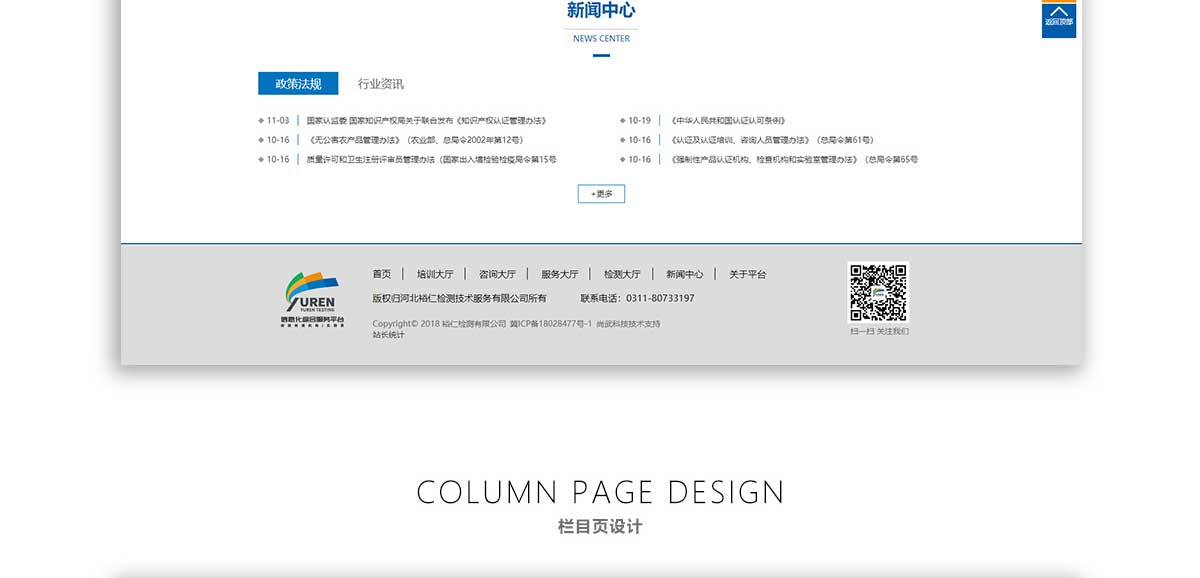Viewport: 1200px width, 578px height.
Task: Select 检测大厅 in footer navigation
Action: (622, 274)
